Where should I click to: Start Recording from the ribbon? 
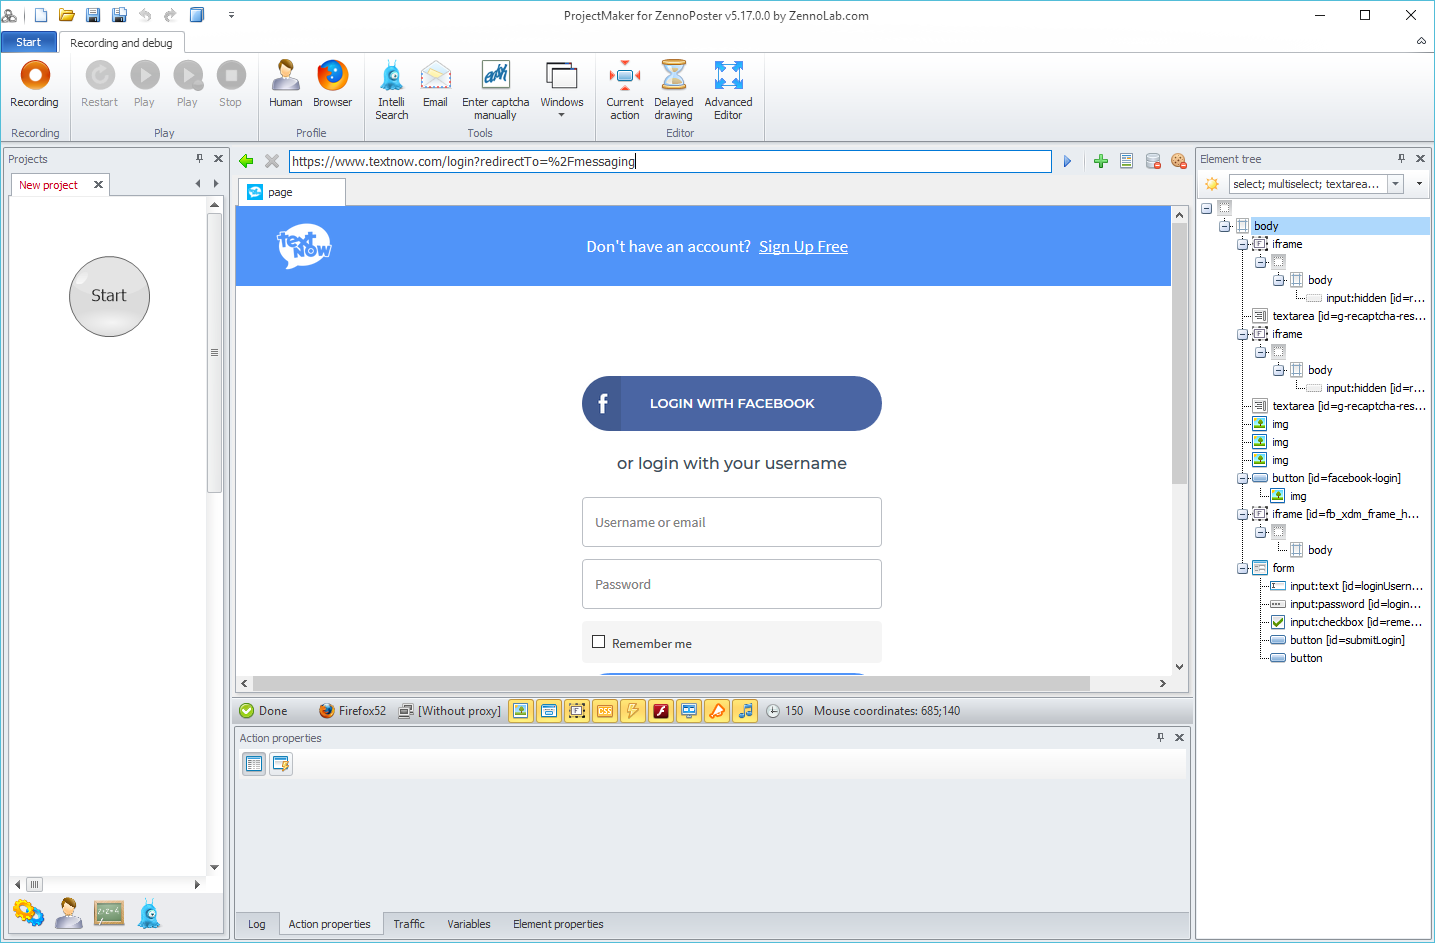(x=35, y=84)
